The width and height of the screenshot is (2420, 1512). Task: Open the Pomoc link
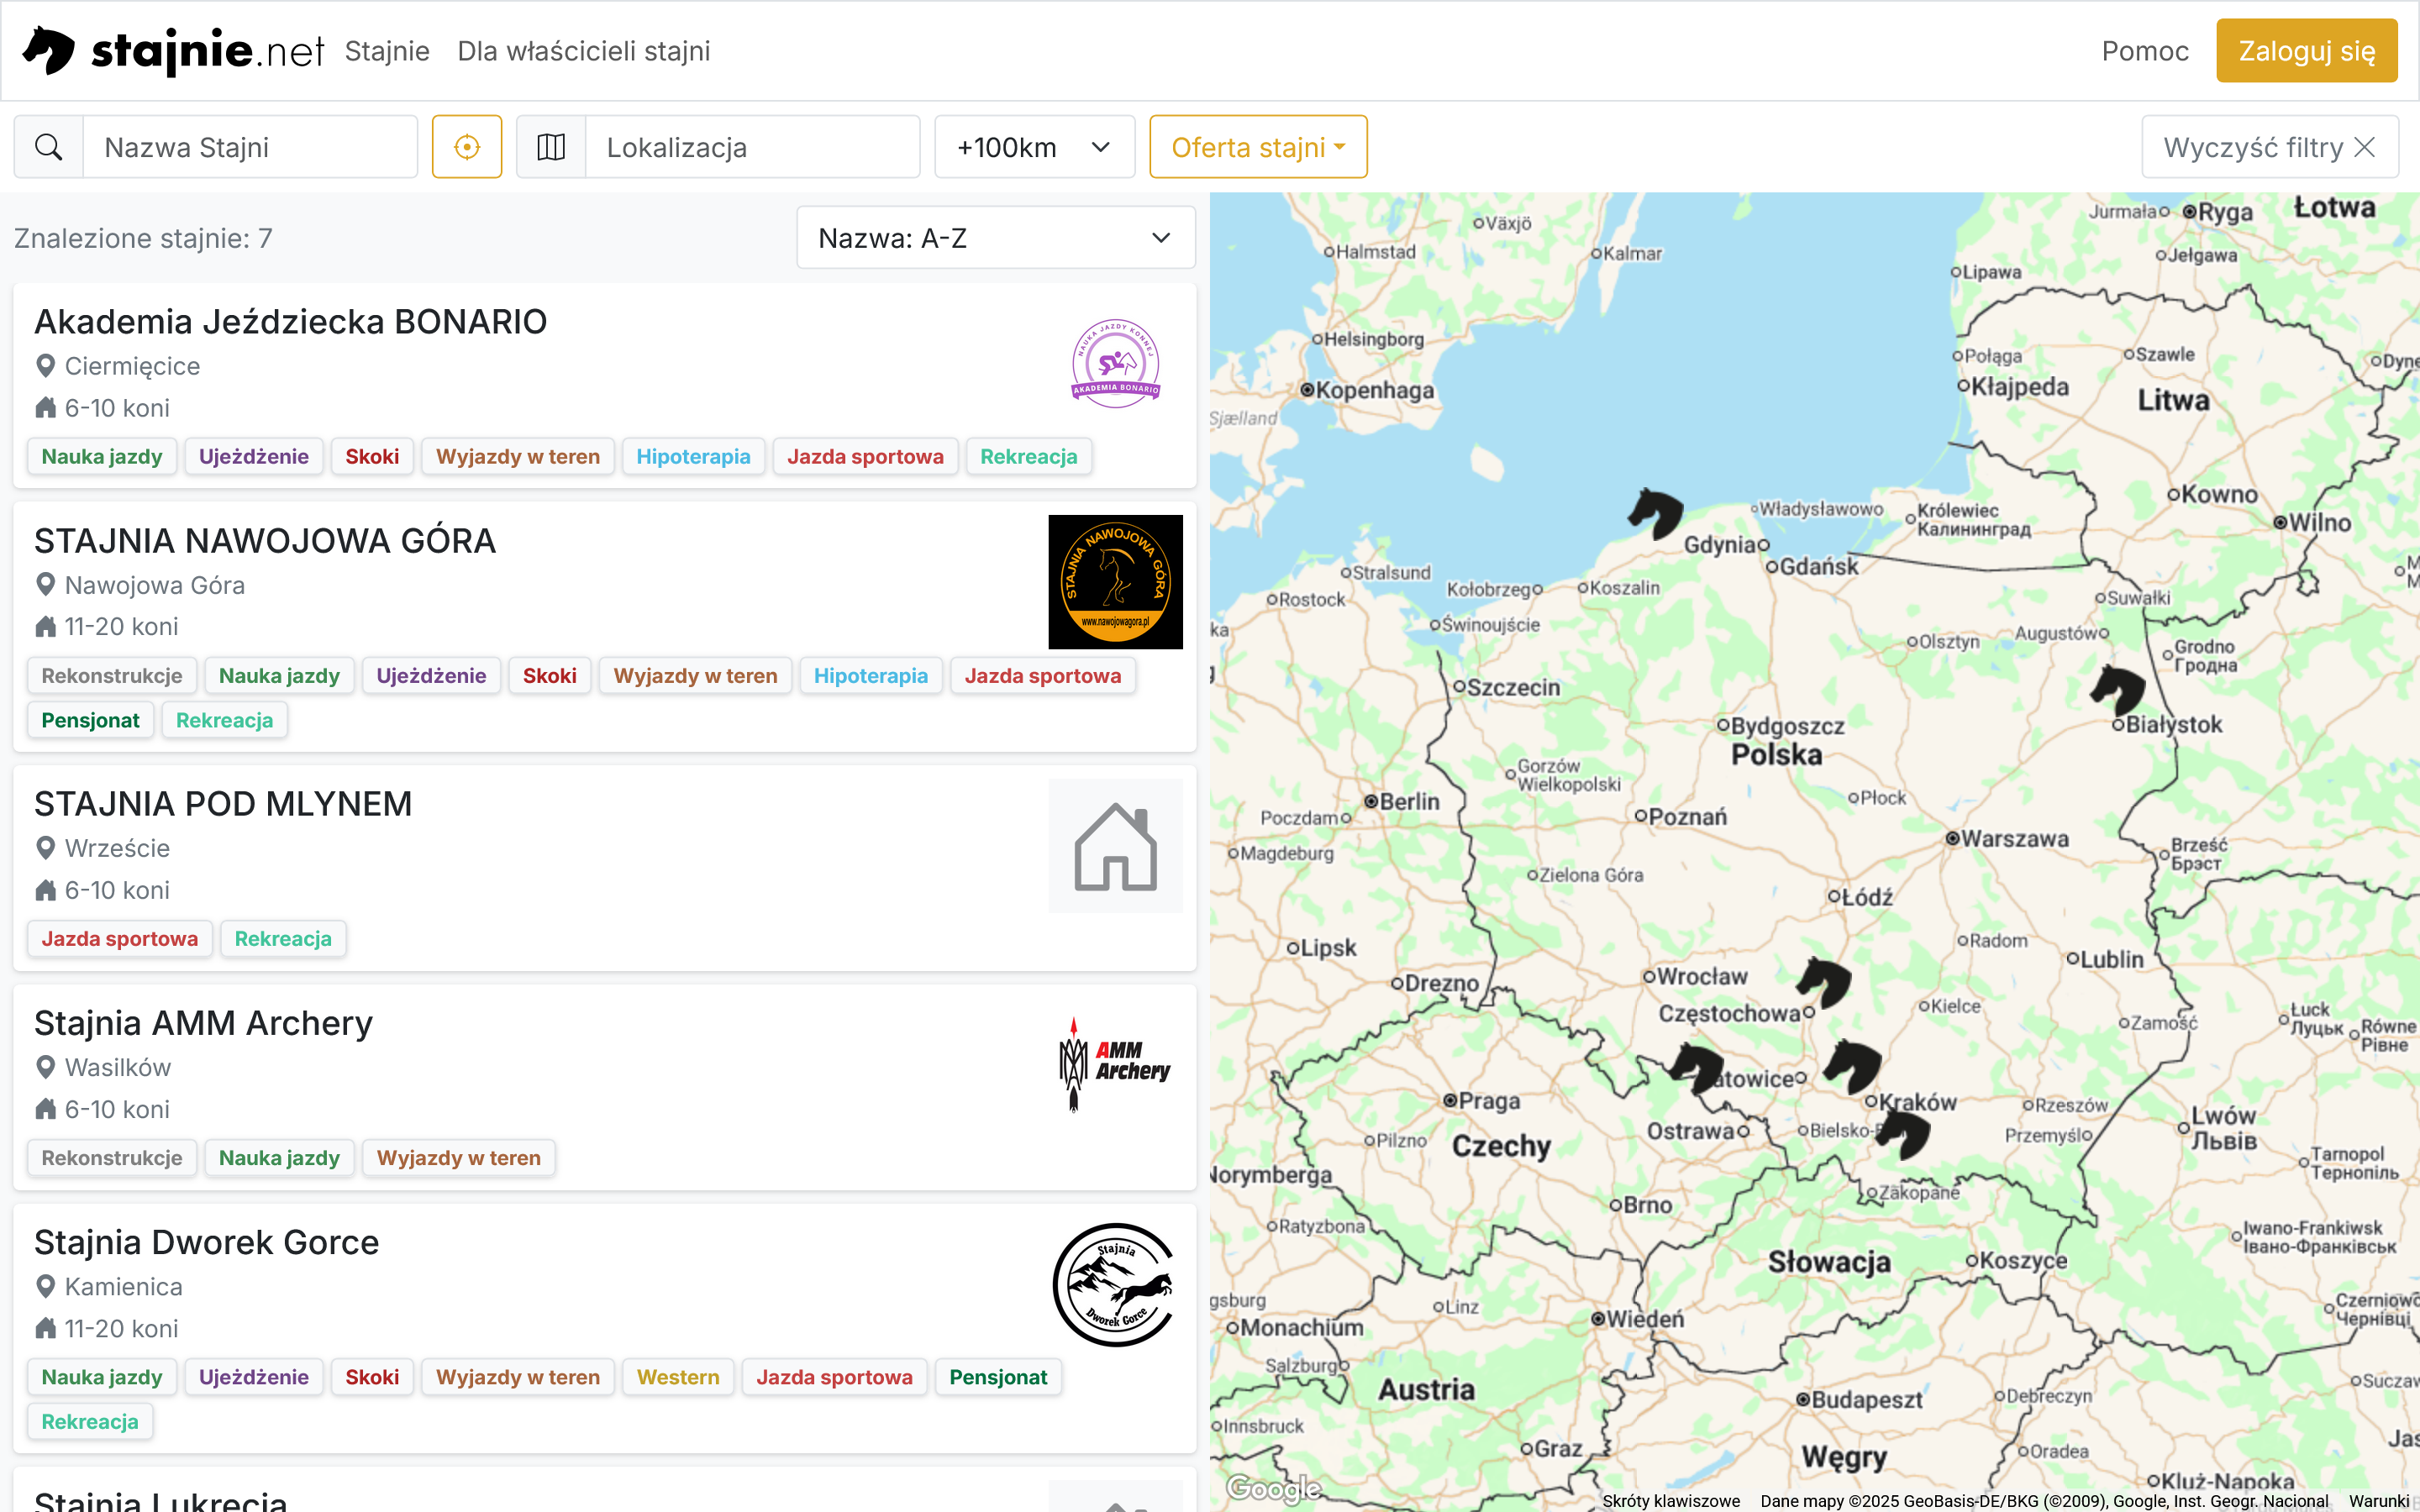2145,51
